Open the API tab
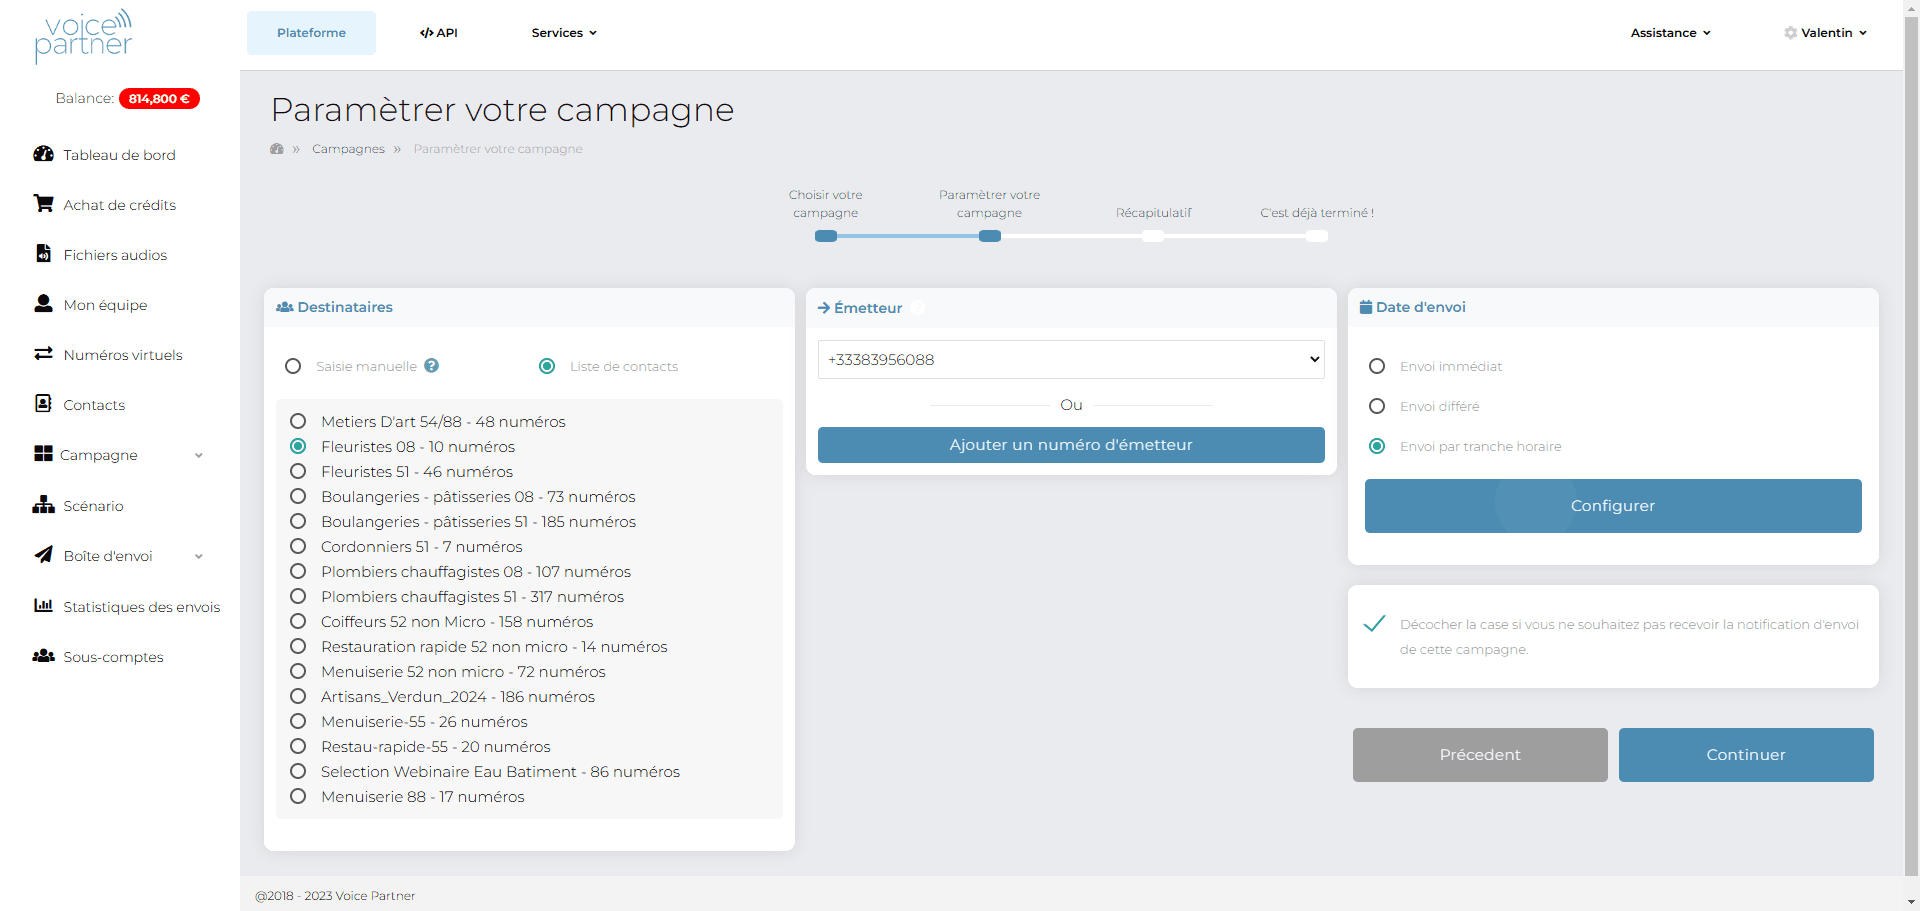This screenshot has height=911, width=1920. 439,33
